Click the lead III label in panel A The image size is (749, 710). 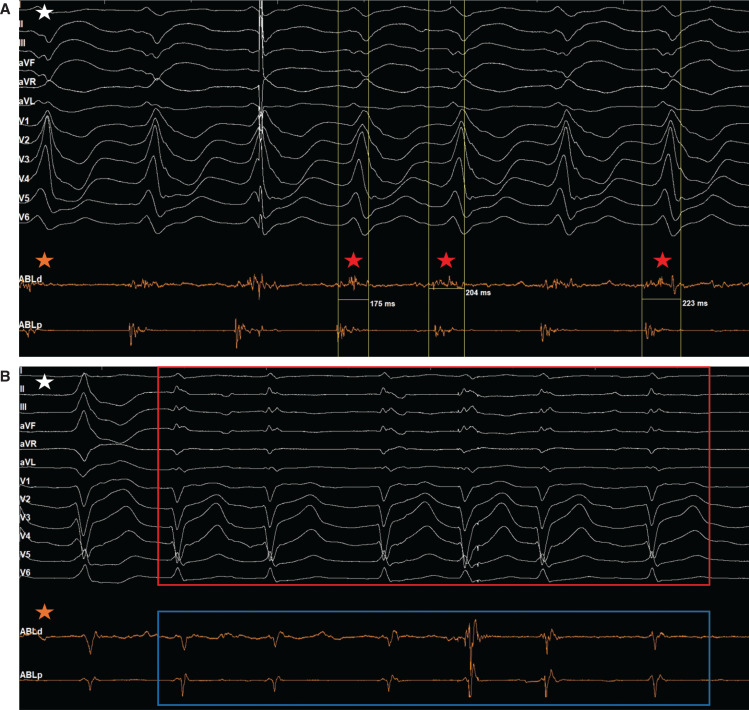[x=22, y=43]
